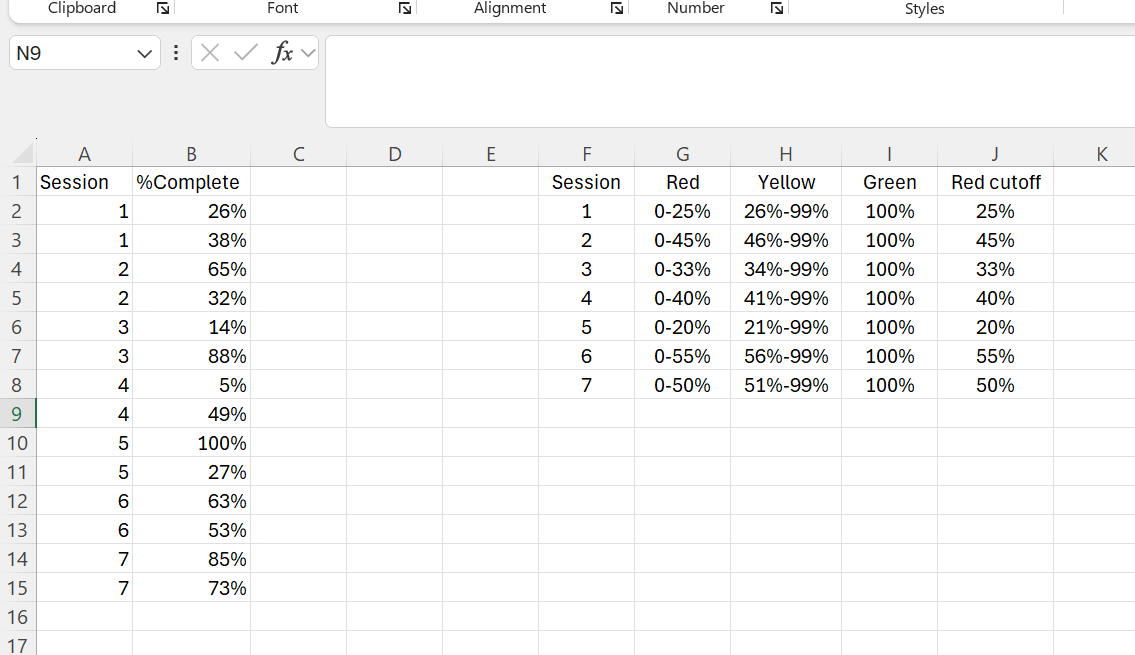Click the %Complete heading cell

191,182
